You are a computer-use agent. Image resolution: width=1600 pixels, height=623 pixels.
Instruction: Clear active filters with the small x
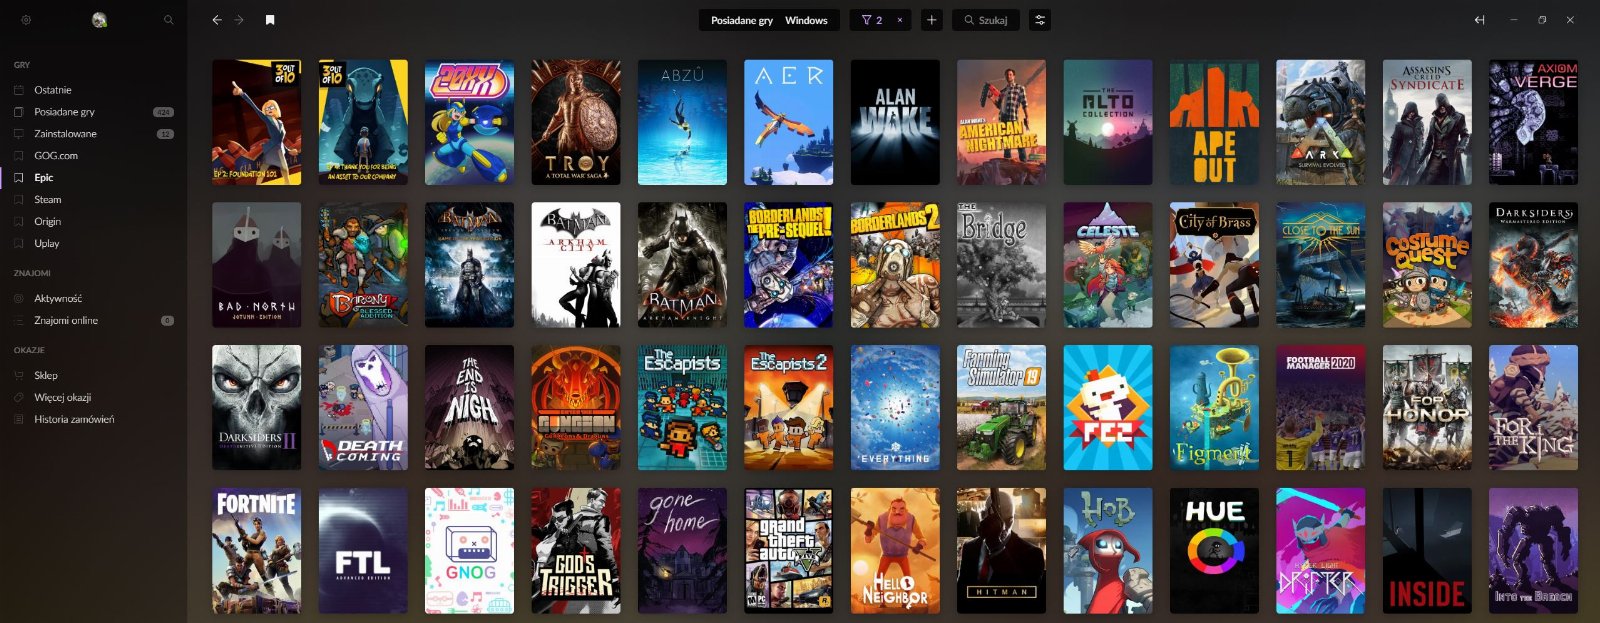900,20
